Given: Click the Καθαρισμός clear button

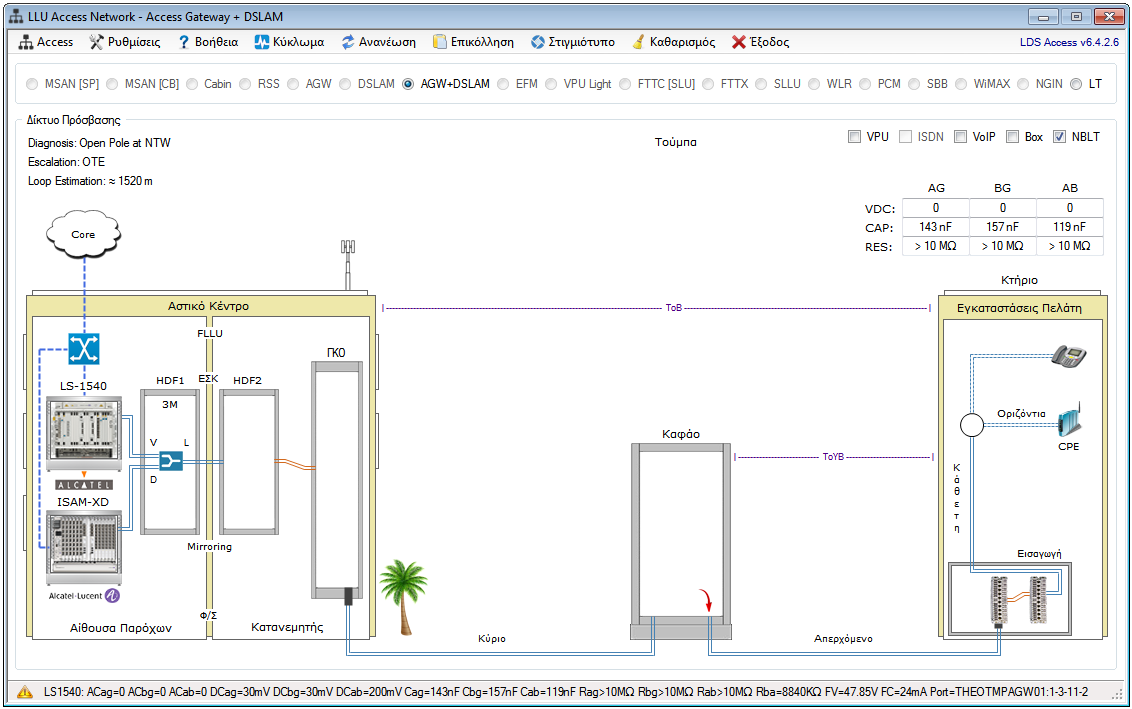Looking at the screenshot, I should pyautogui.click(x=673, y=42).
